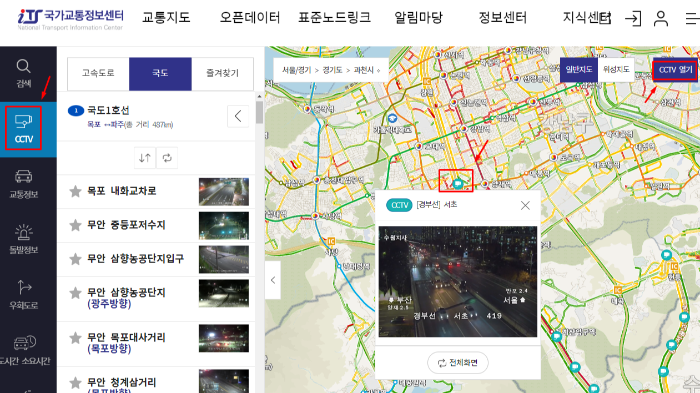700x393 pixels.
Task: Select the CCTV sidebar icon
Action: [x=24, y=129]
